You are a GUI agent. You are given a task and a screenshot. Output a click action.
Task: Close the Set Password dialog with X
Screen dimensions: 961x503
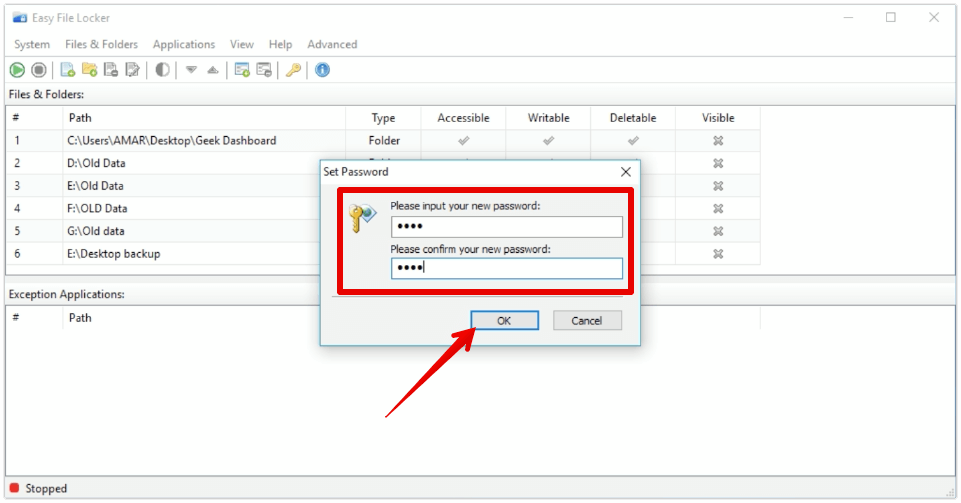click(626, 172)
